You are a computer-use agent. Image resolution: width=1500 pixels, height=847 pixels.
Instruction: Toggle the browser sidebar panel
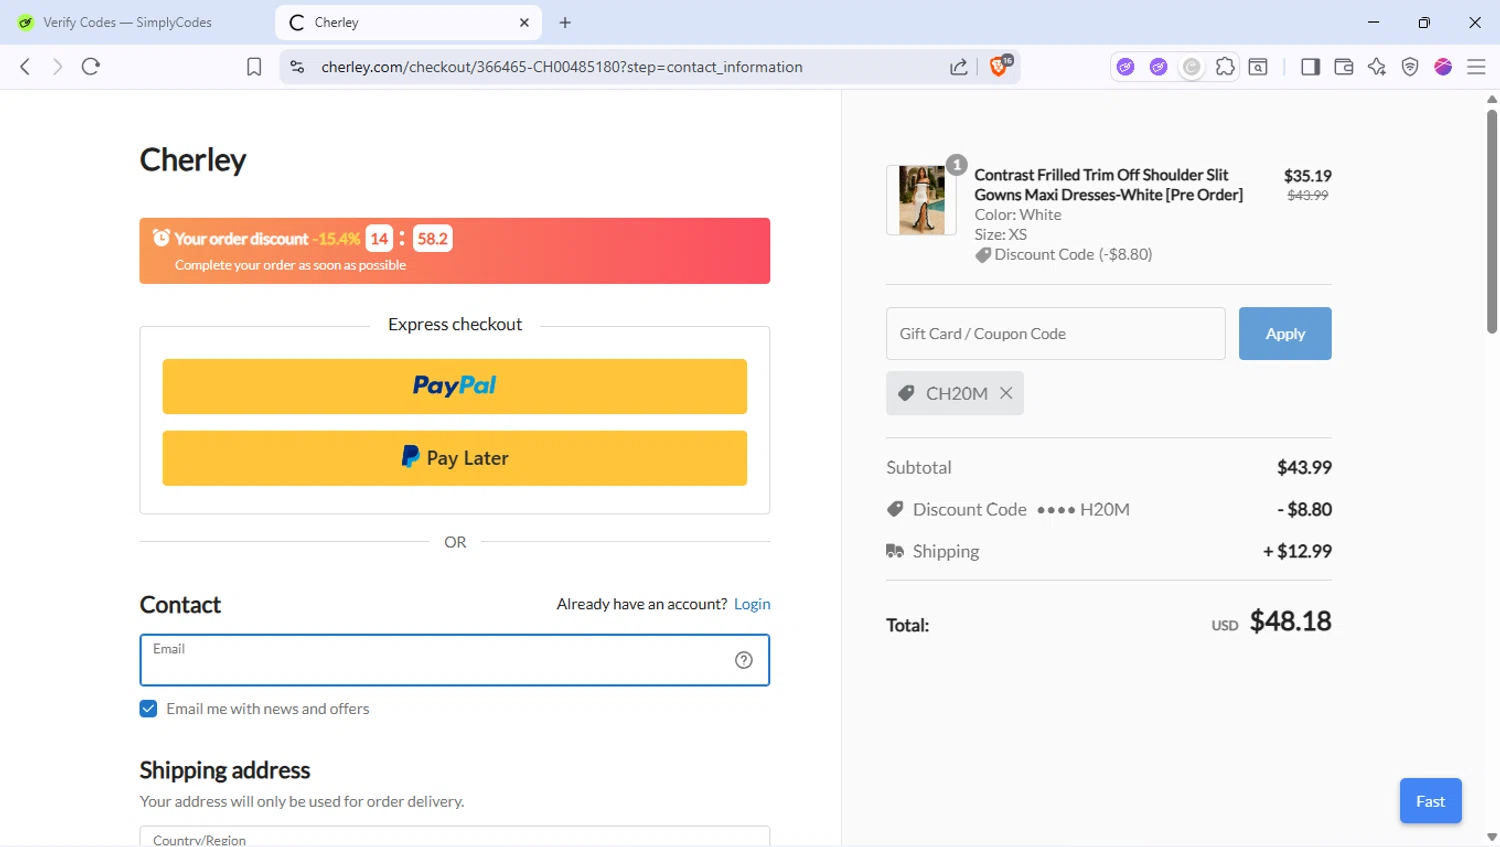pos(1310,67)
